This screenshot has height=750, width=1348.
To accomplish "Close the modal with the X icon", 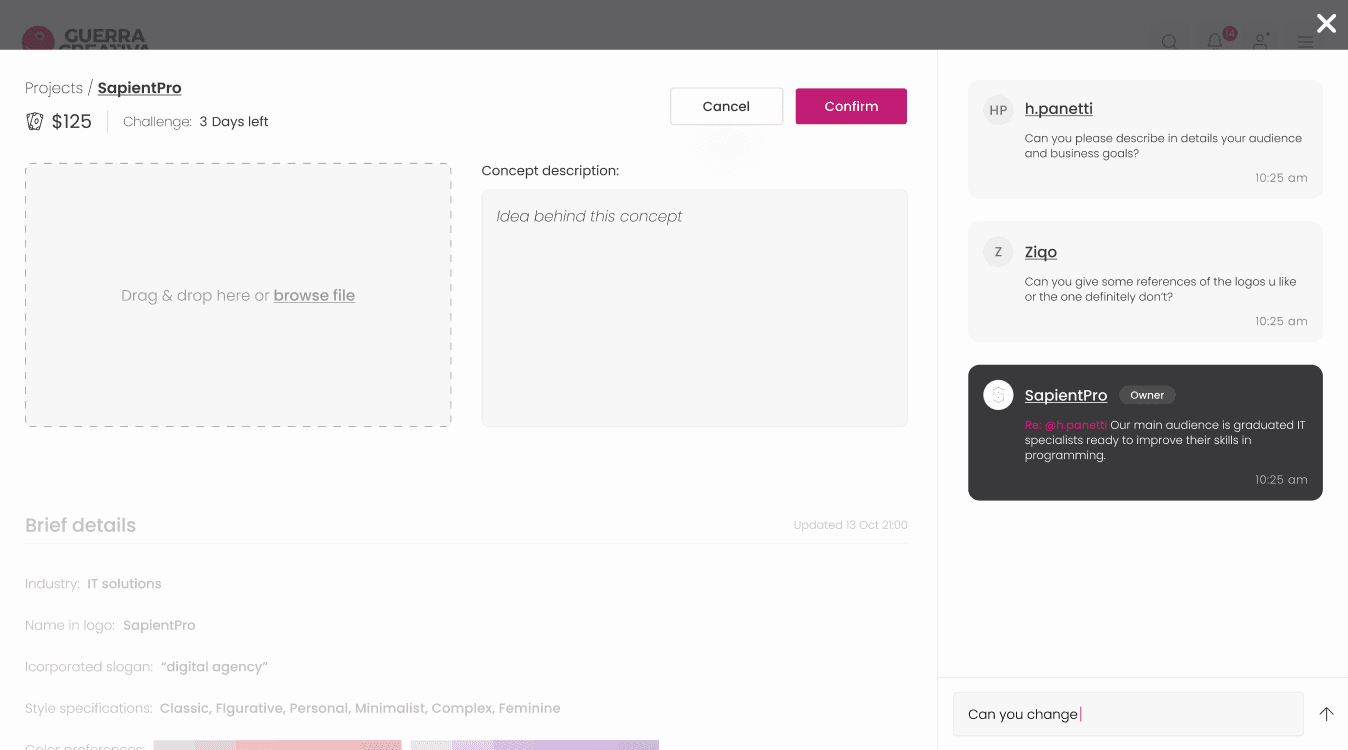I will click(1326, 23).
